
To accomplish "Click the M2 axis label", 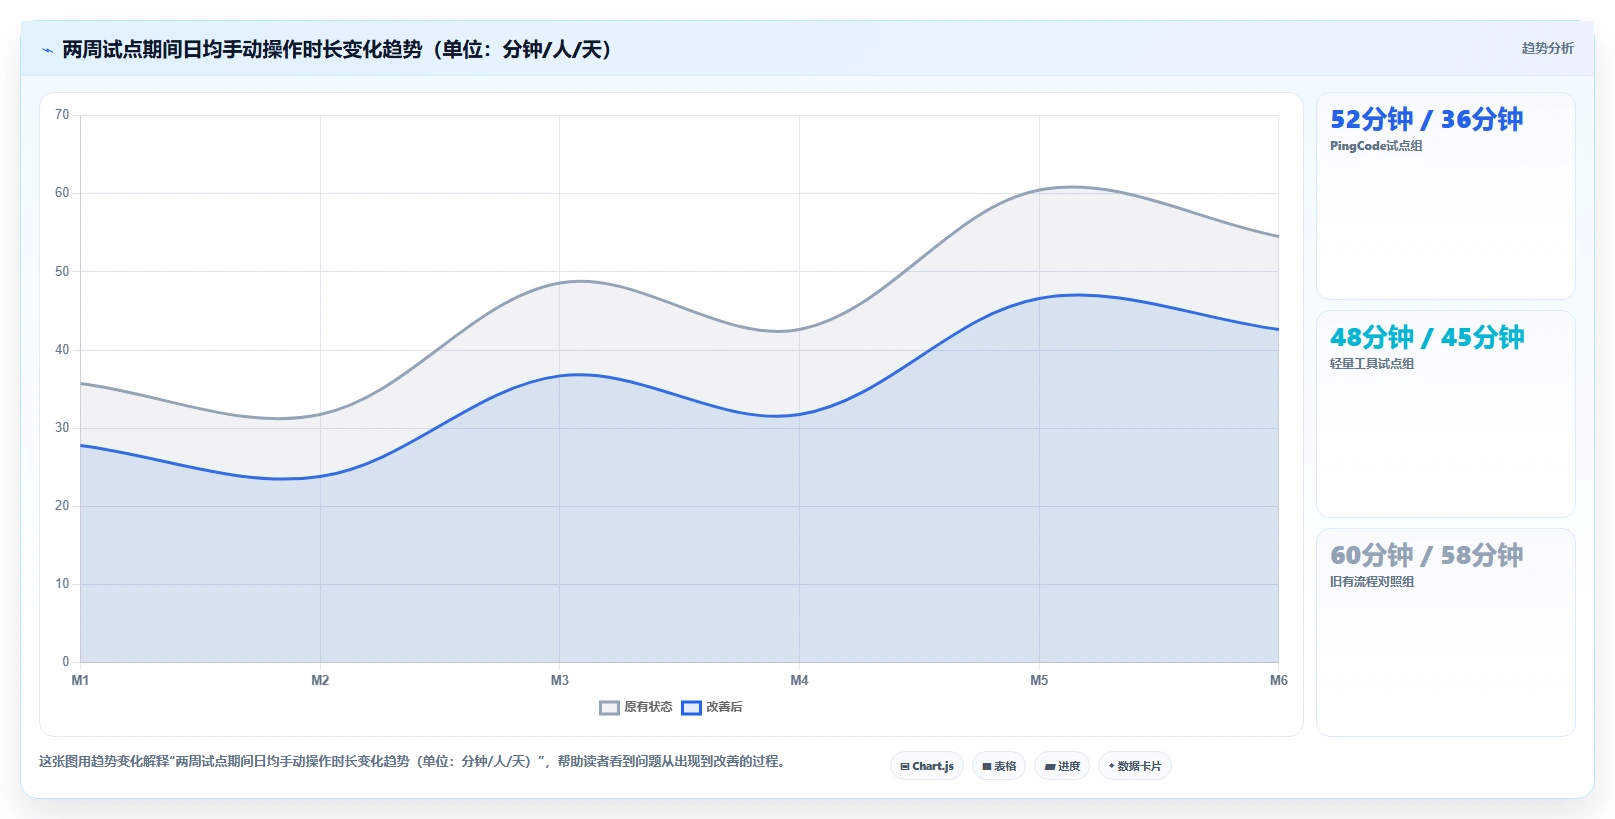I will point(320,680).
